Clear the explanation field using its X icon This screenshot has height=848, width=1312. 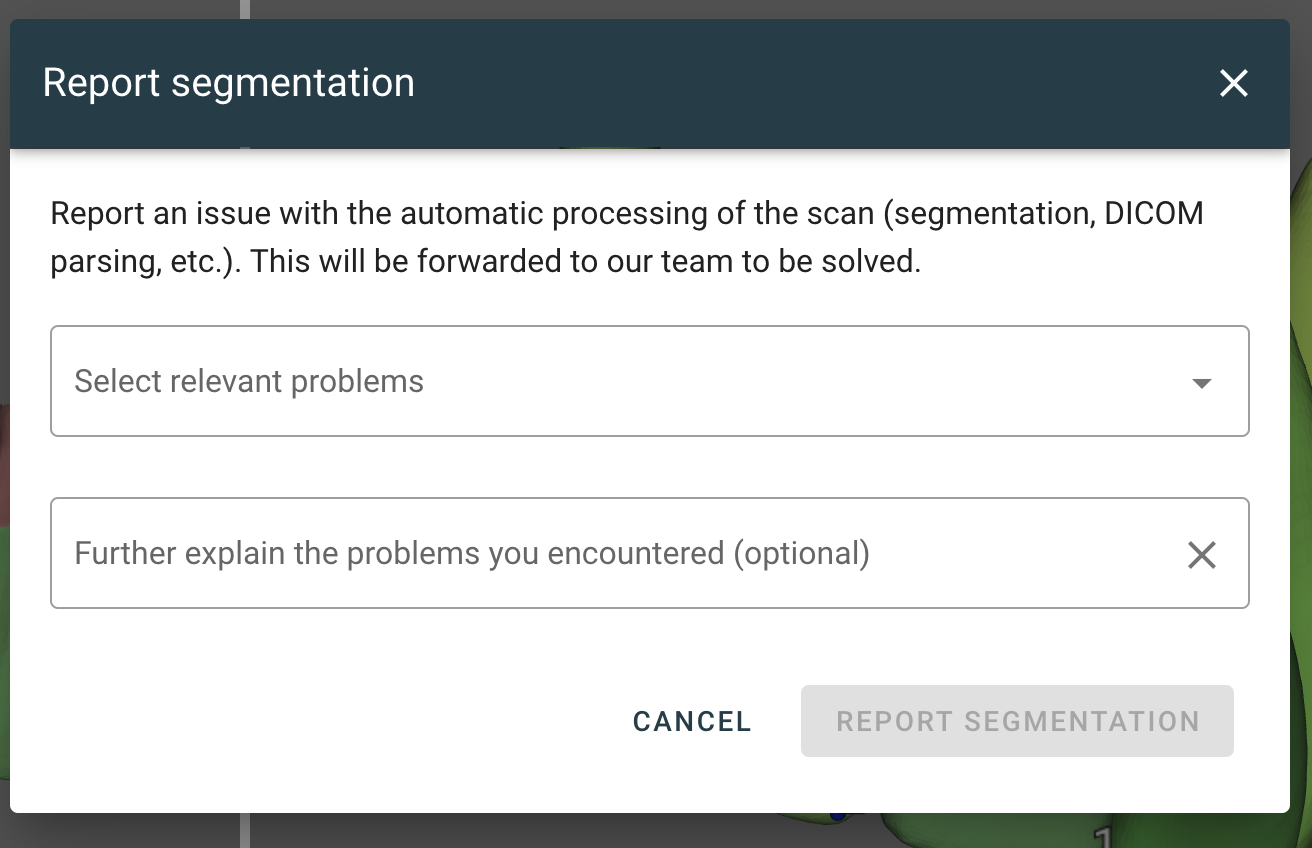pos(1201,555)
